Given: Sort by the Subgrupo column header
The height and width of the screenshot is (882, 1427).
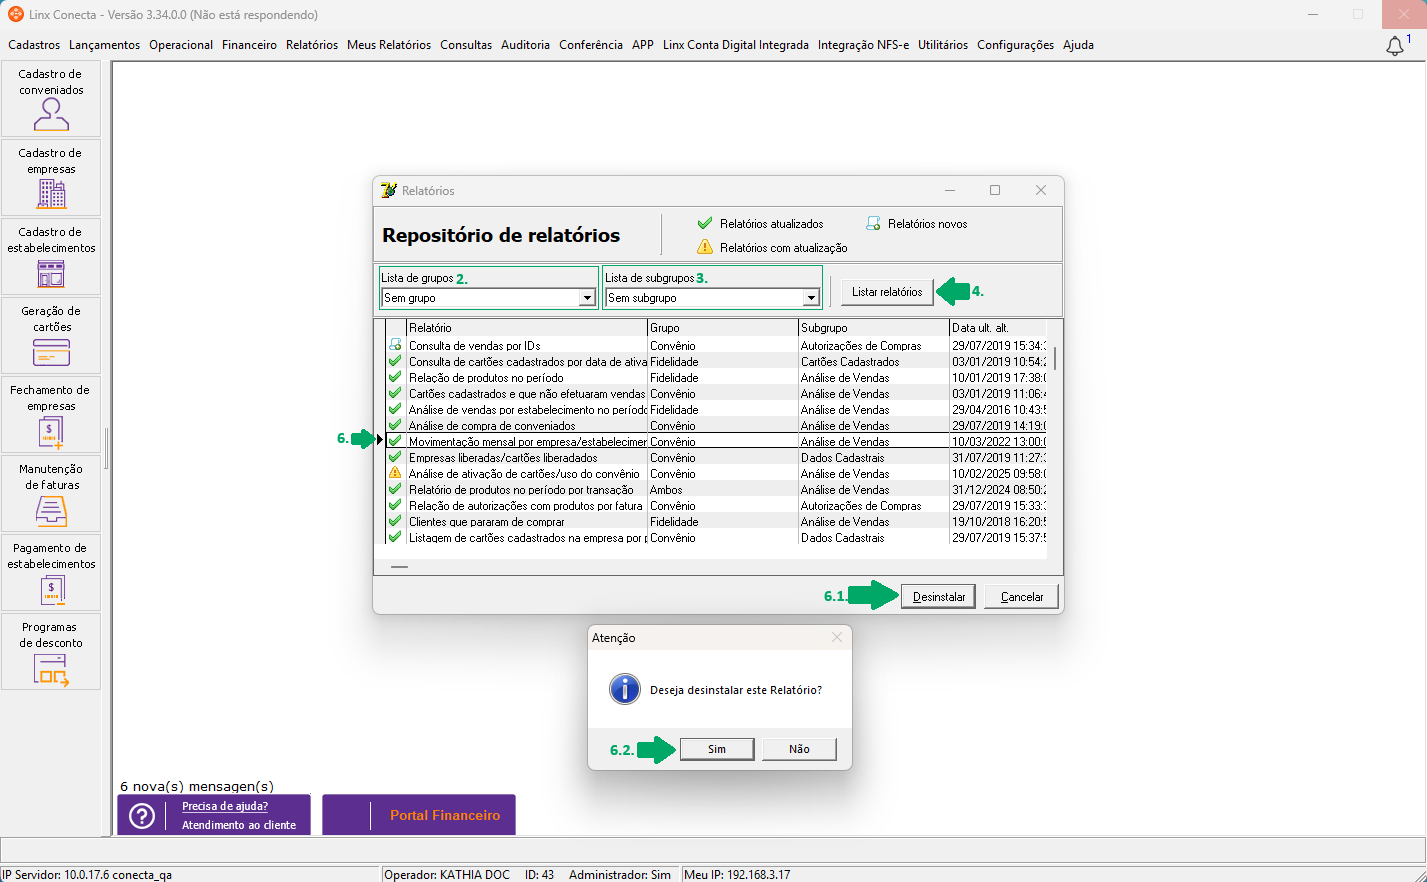Looking at the screenshot, I should click(874, 328).
